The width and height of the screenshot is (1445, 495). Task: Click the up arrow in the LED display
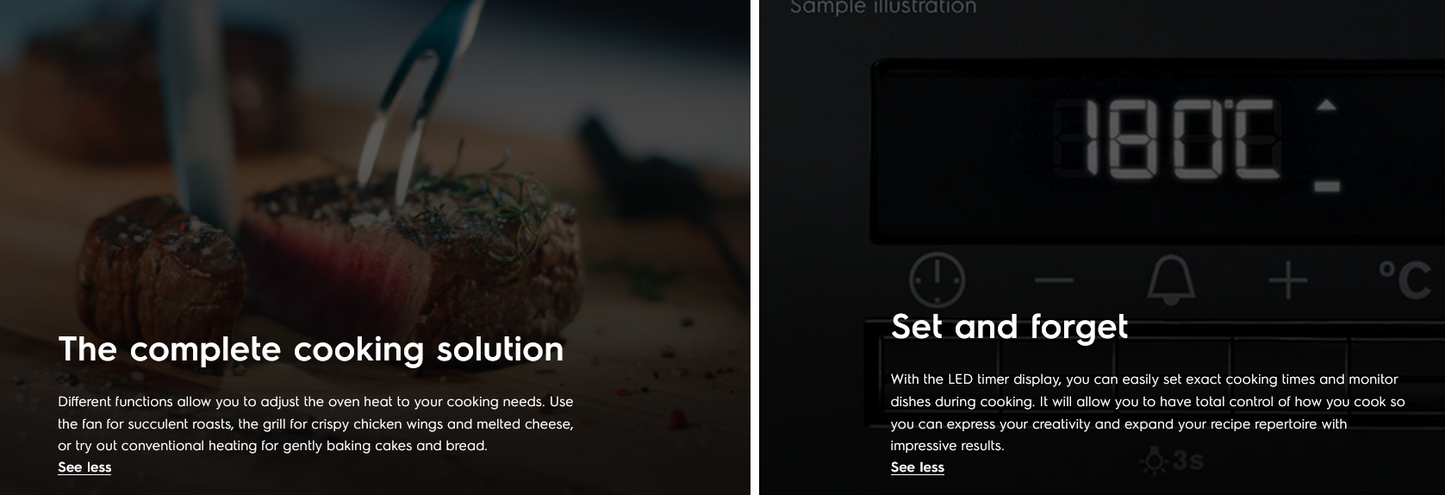[x=1326, y=107]
